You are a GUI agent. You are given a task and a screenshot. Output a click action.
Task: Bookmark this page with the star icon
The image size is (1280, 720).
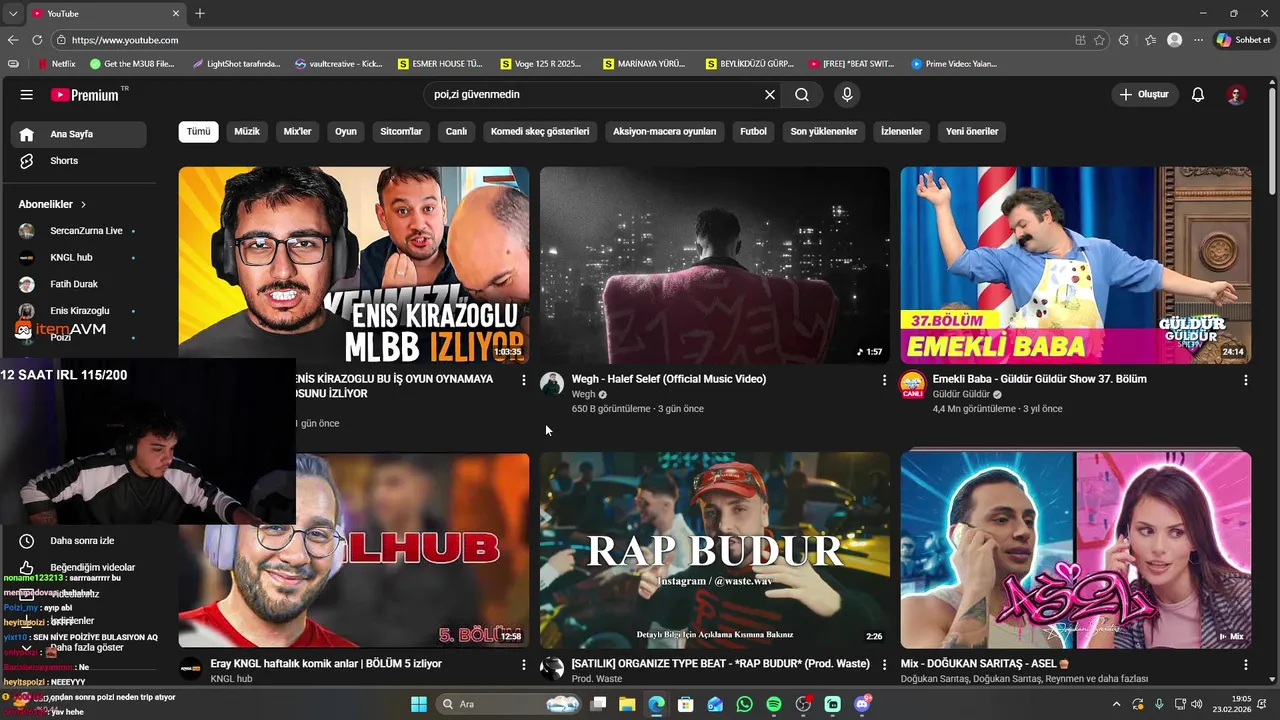tap(1100, 40)
